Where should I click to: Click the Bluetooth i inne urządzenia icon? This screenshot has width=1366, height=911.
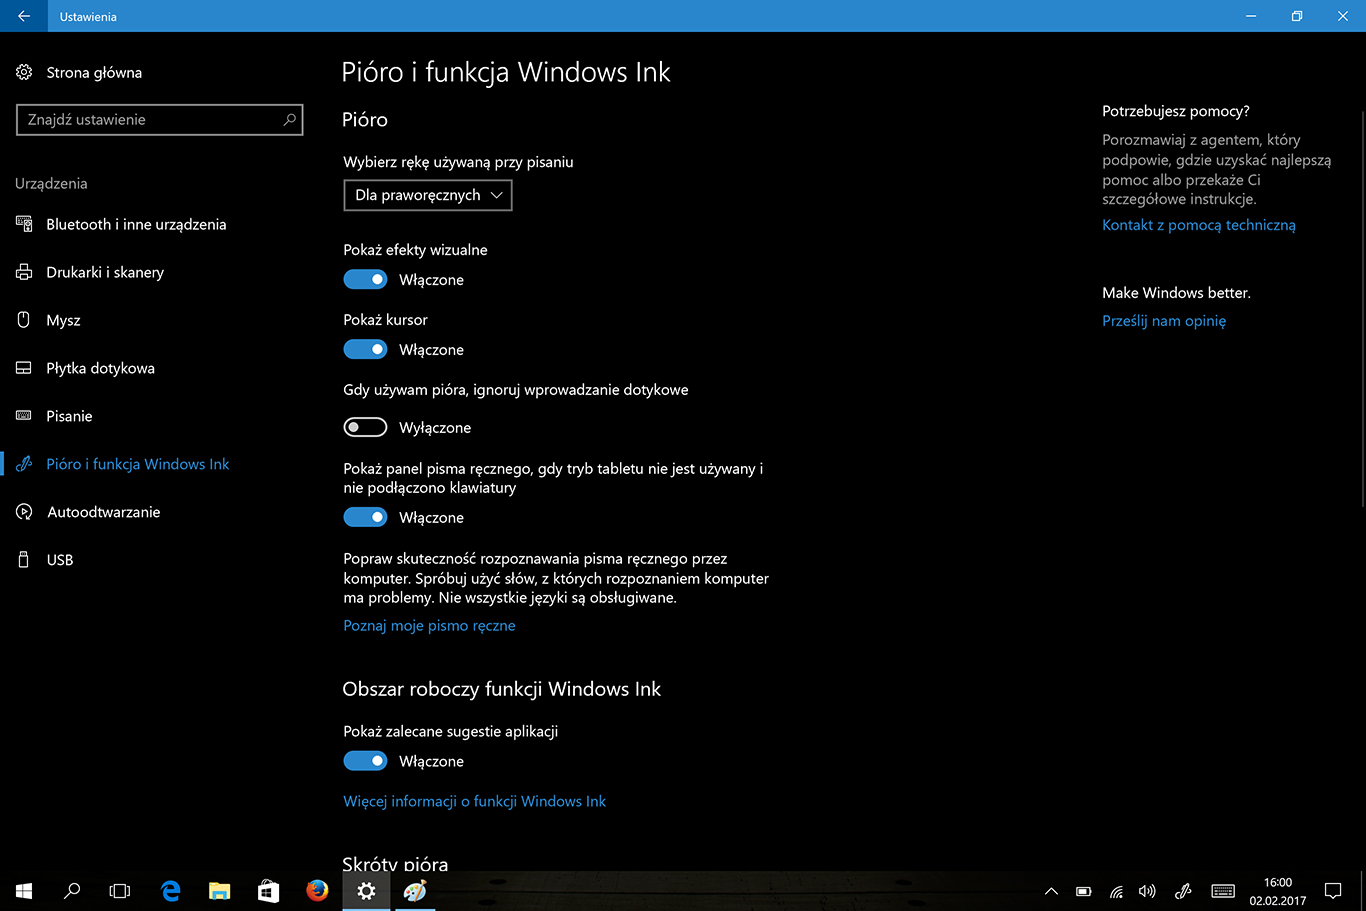pos(24,224)
